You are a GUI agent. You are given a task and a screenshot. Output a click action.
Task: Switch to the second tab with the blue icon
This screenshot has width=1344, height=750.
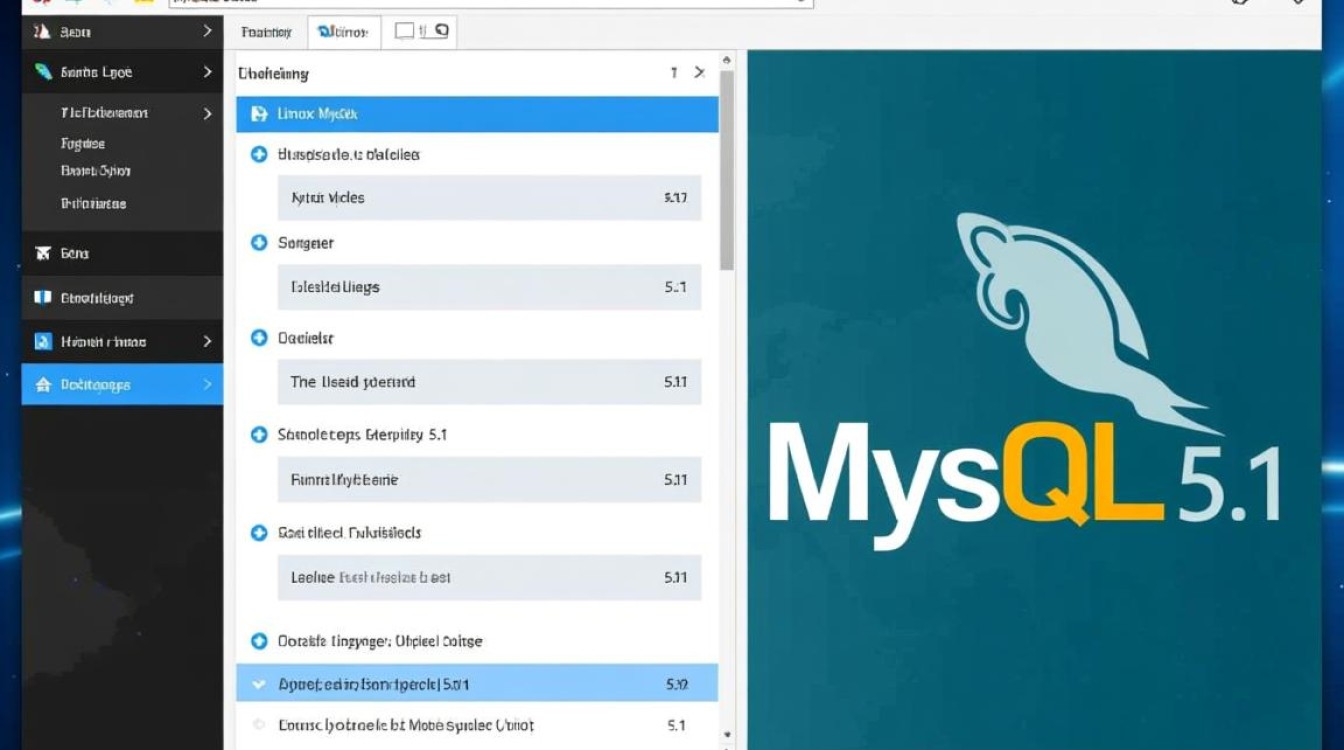pyautogui.click(x=343, y=31)
